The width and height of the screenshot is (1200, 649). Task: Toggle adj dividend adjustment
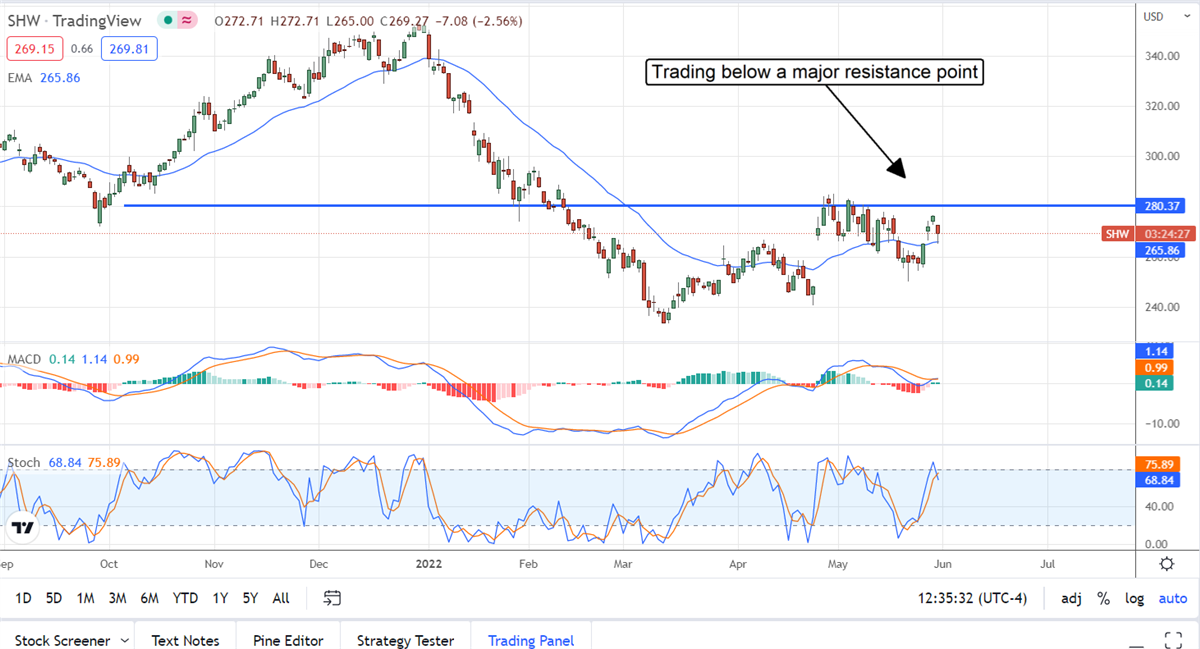coord(1071,598)
